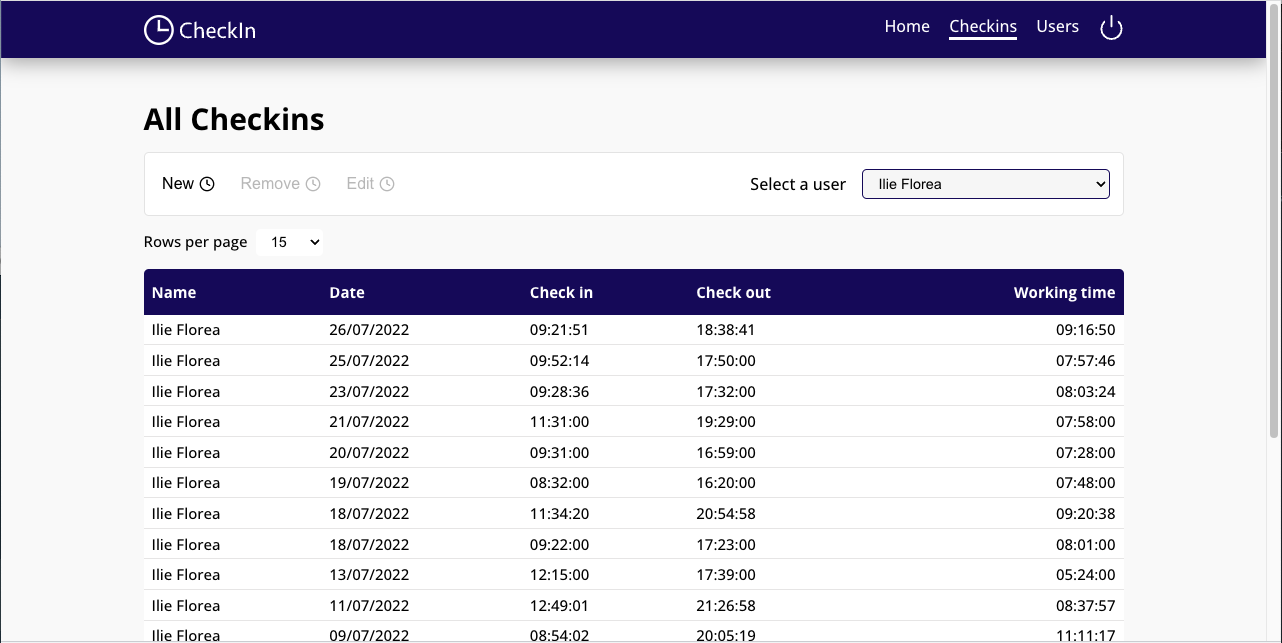This screenshot has width=1282, height=643.
Task: Click the Date column header
Action: [x=346, y=292]
